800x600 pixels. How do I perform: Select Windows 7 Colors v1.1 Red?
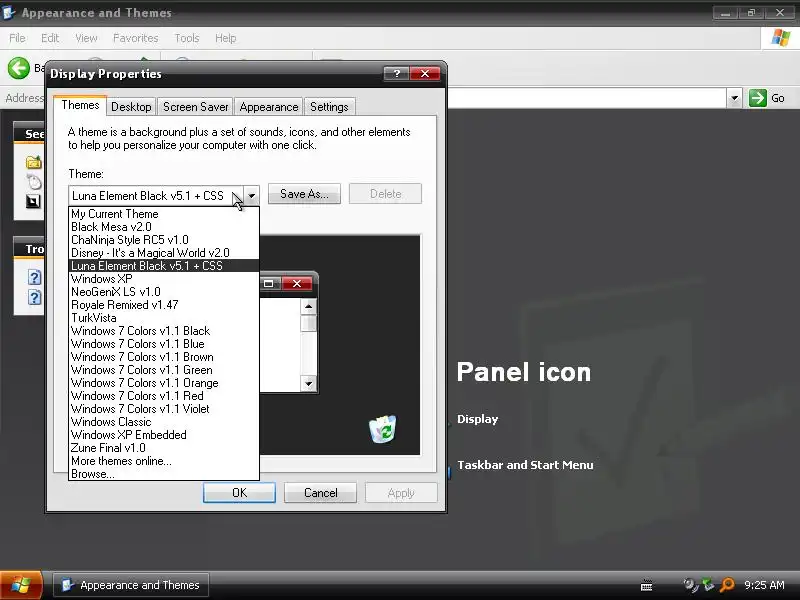(x=164, y=396)
